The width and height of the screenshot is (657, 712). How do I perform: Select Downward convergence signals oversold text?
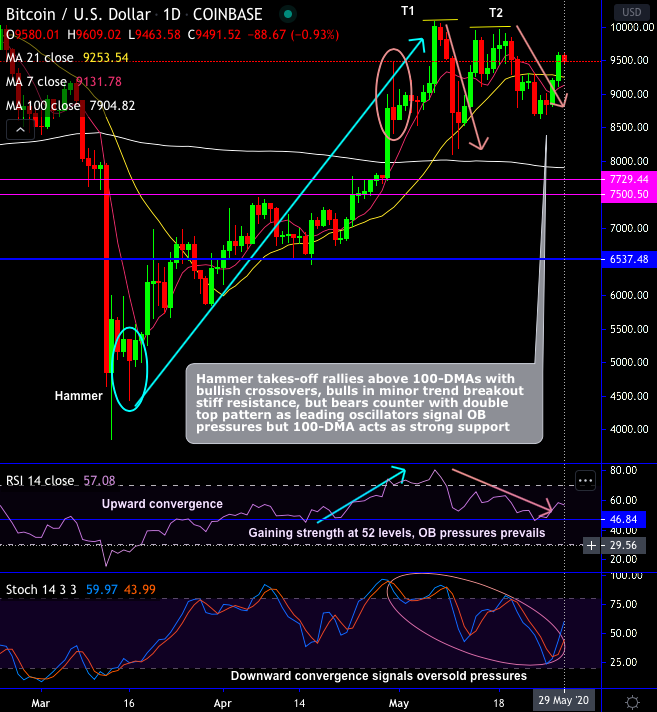click(x=379, y=676)
